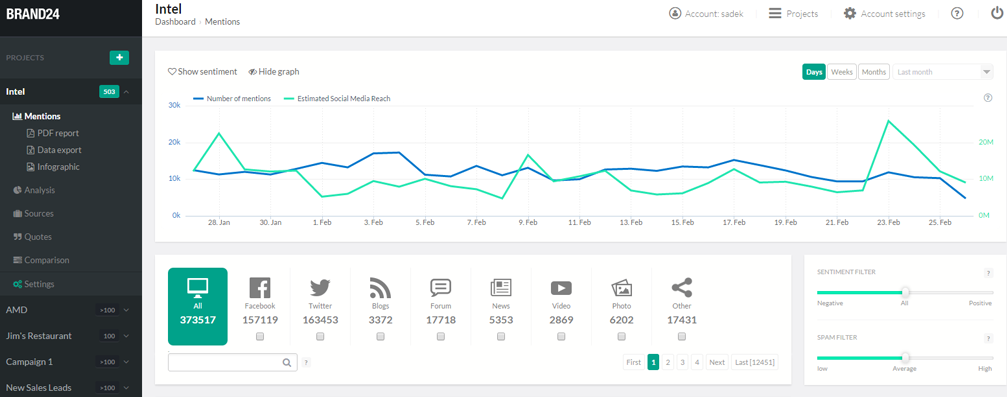Image resolution: width=1007 pixels, height=397 pixels.
Task: Switch graph to Weeks view
Action: (841, 72)
